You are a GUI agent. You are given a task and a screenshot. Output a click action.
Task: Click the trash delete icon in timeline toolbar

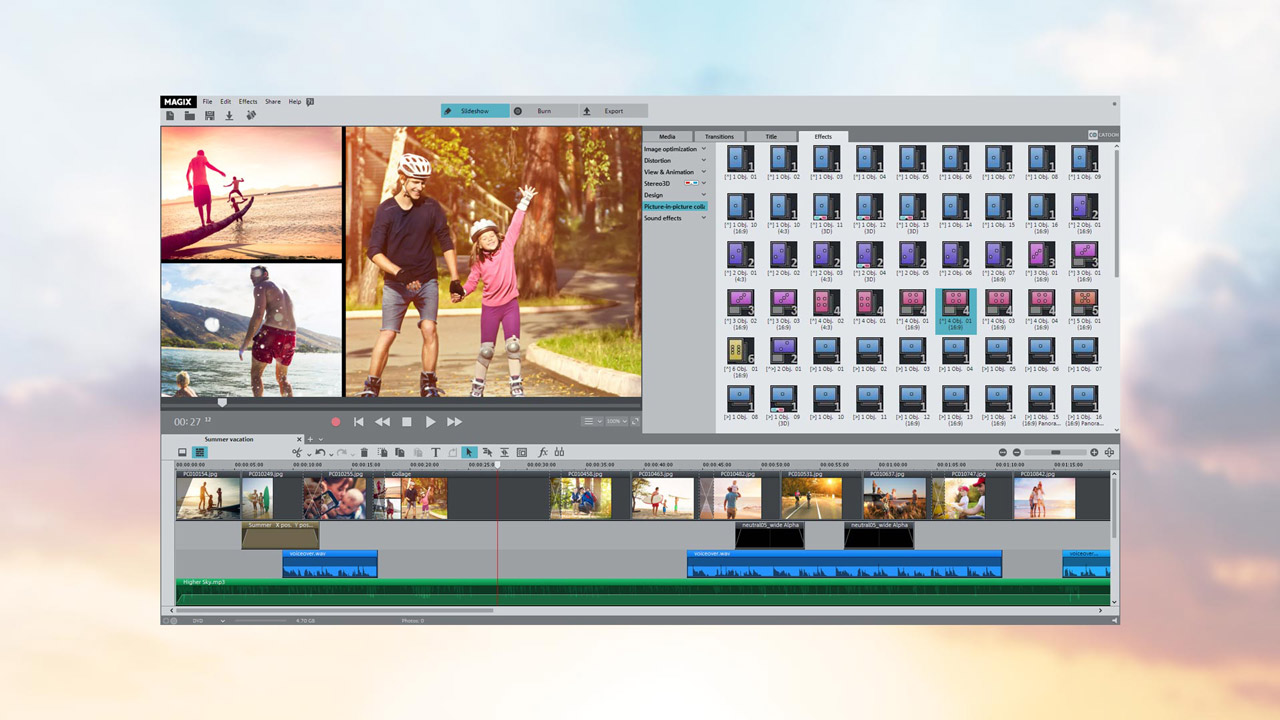pos(364,453)
